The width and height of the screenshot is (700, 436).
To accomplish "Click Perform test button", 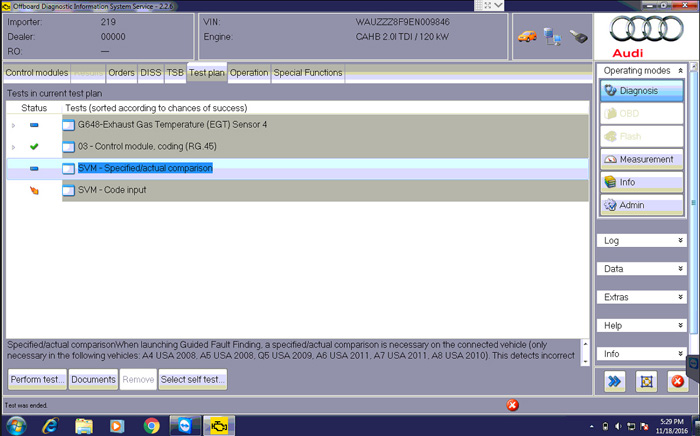I will pos(38,379).
